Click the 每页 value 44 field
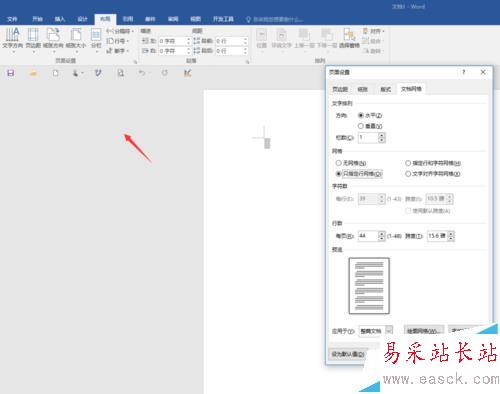 pyautogui.click(x=368, y=236)
